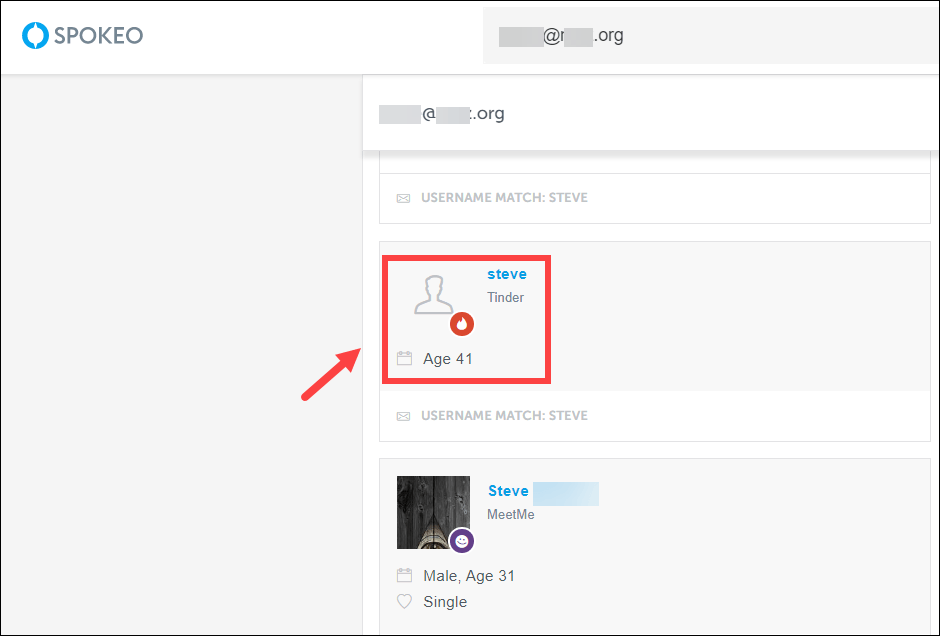
Task: Click the Tinder flame badge icon
Action: point(462,324)
